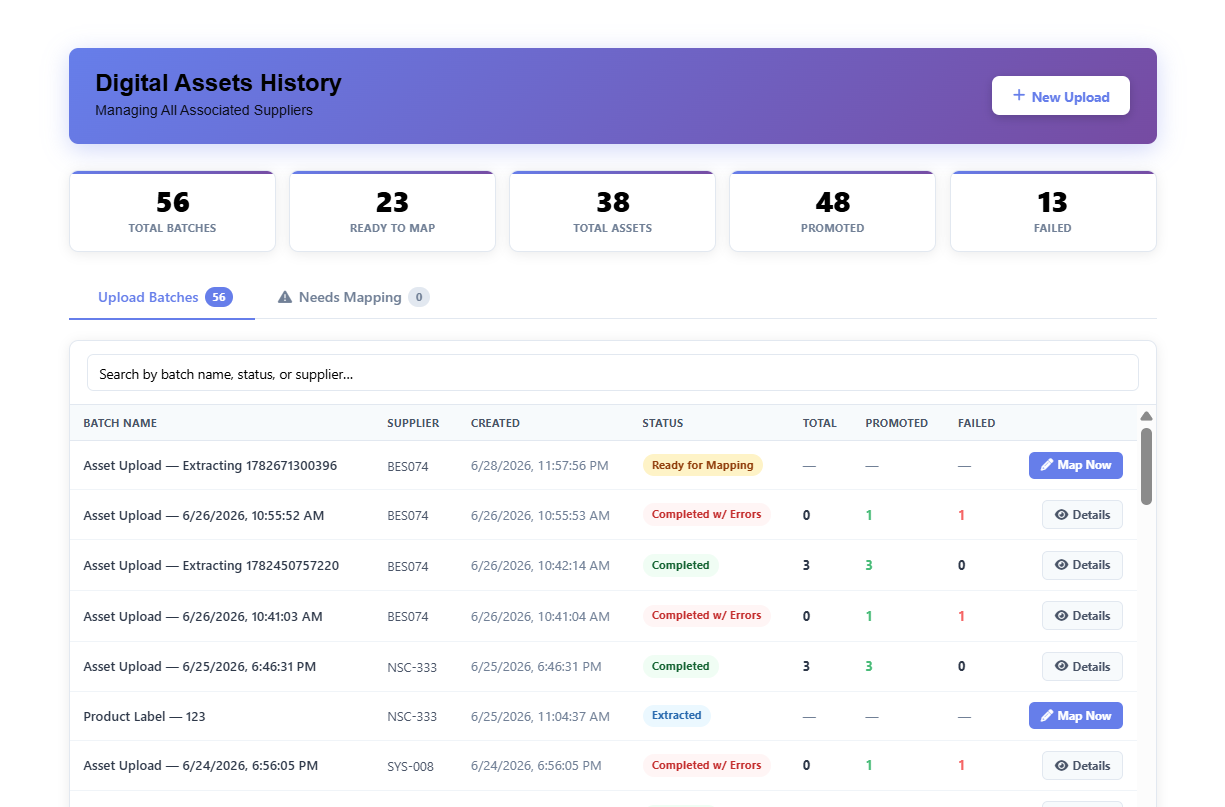Select the Ready to Map stat card
Image resolution: width=1225 pixels, height=807 pixels.
(392, 211)
